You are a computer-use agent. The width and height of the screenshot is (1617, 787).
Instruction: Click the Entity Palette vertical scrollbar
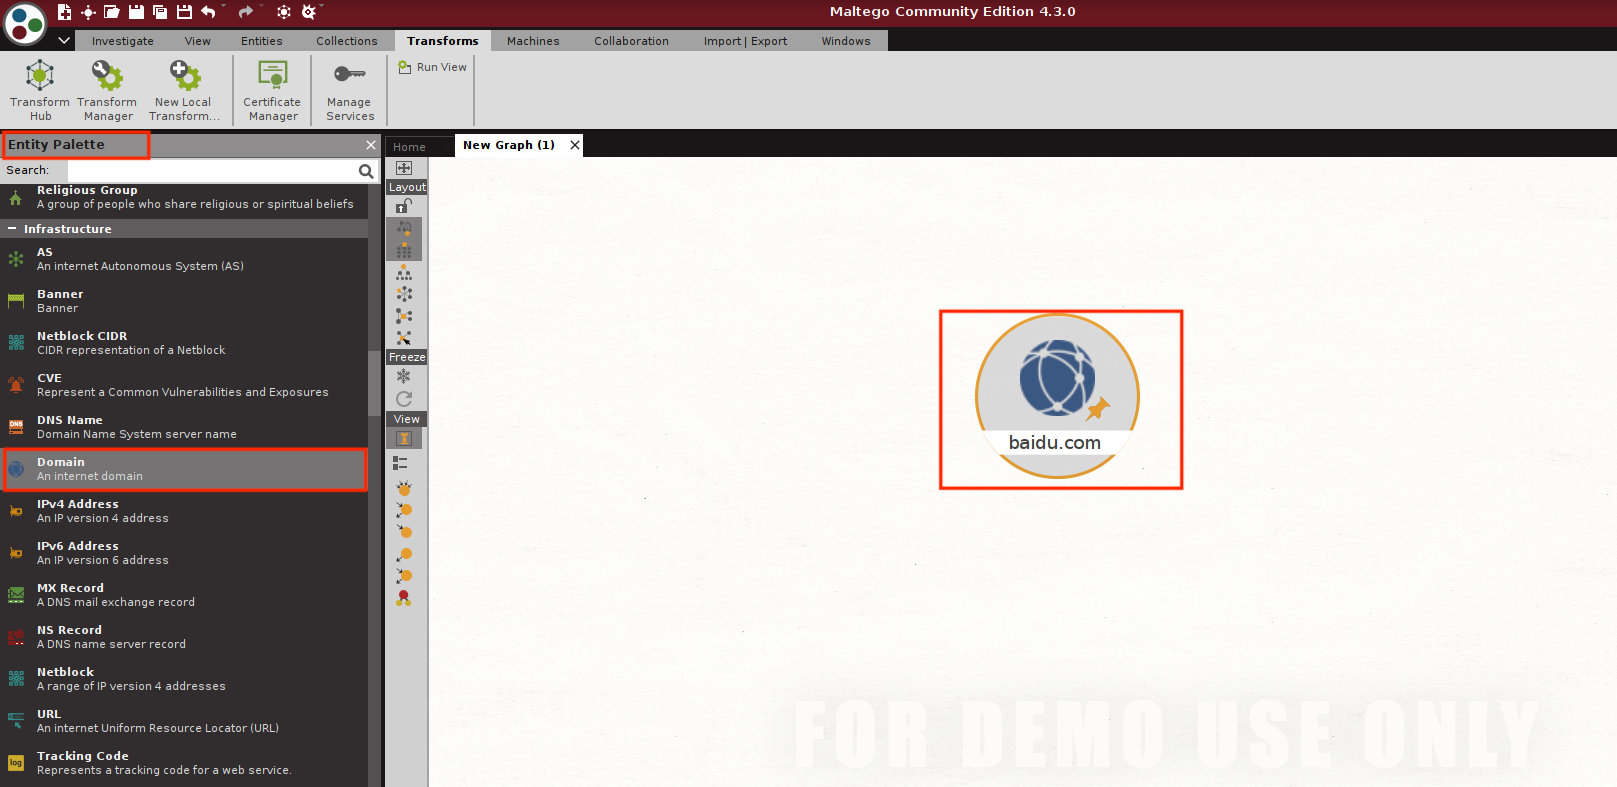coord(374,383)
